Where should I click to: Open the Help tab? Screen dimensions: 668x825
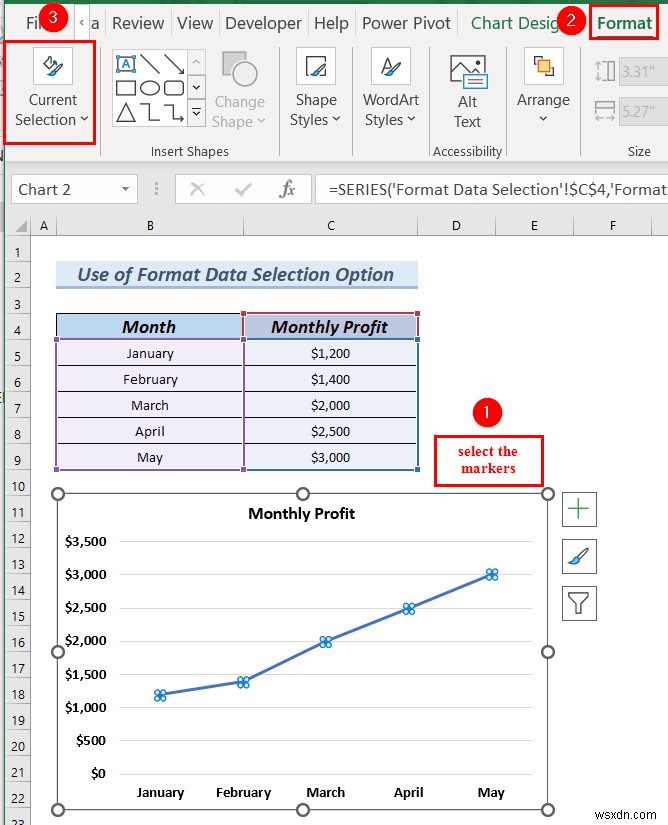(x=331, y=23)
